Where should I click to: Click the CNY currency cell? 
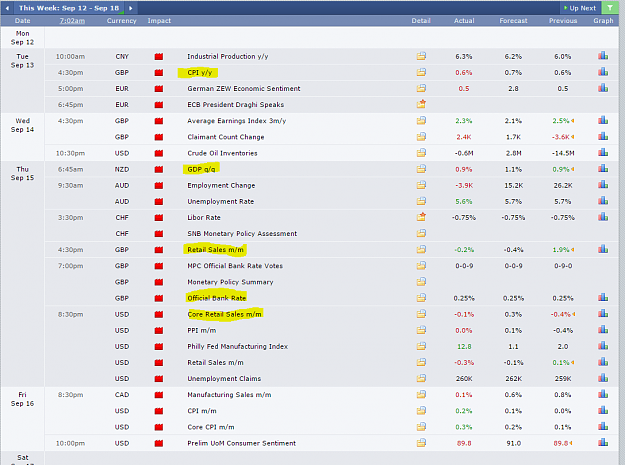click(122, 57)
